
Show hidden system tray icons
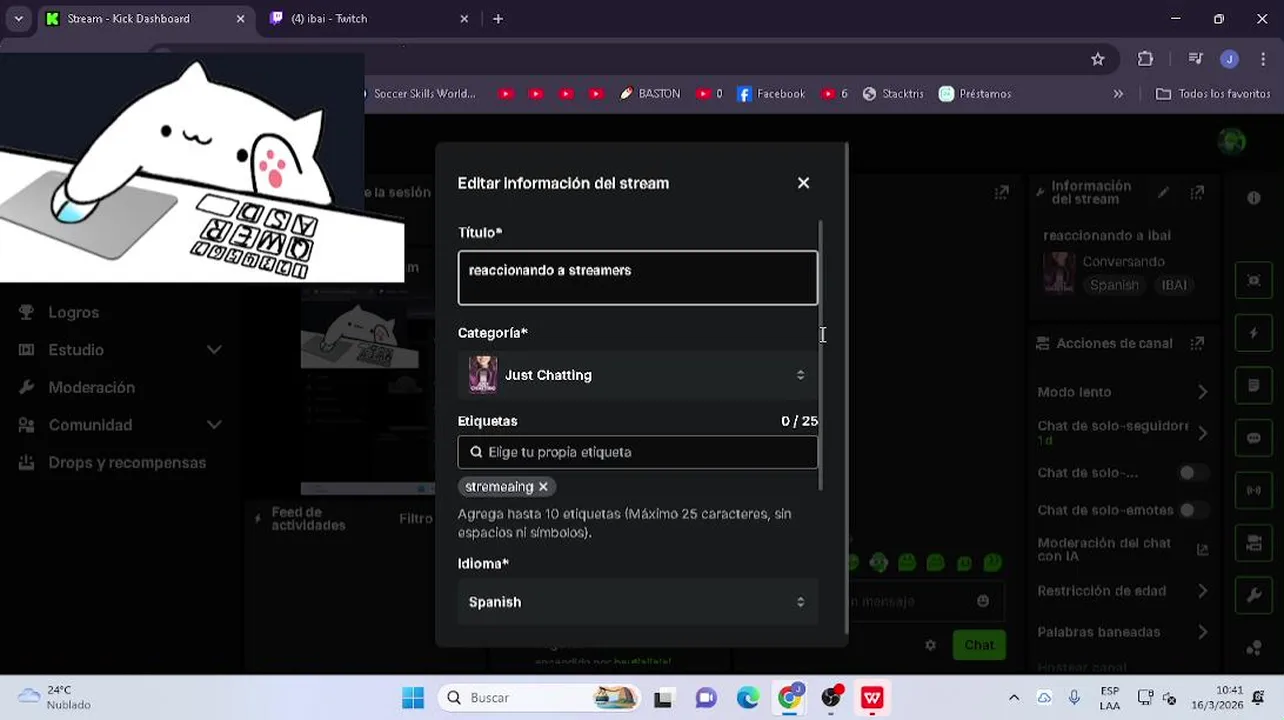tap(1014, 698)
